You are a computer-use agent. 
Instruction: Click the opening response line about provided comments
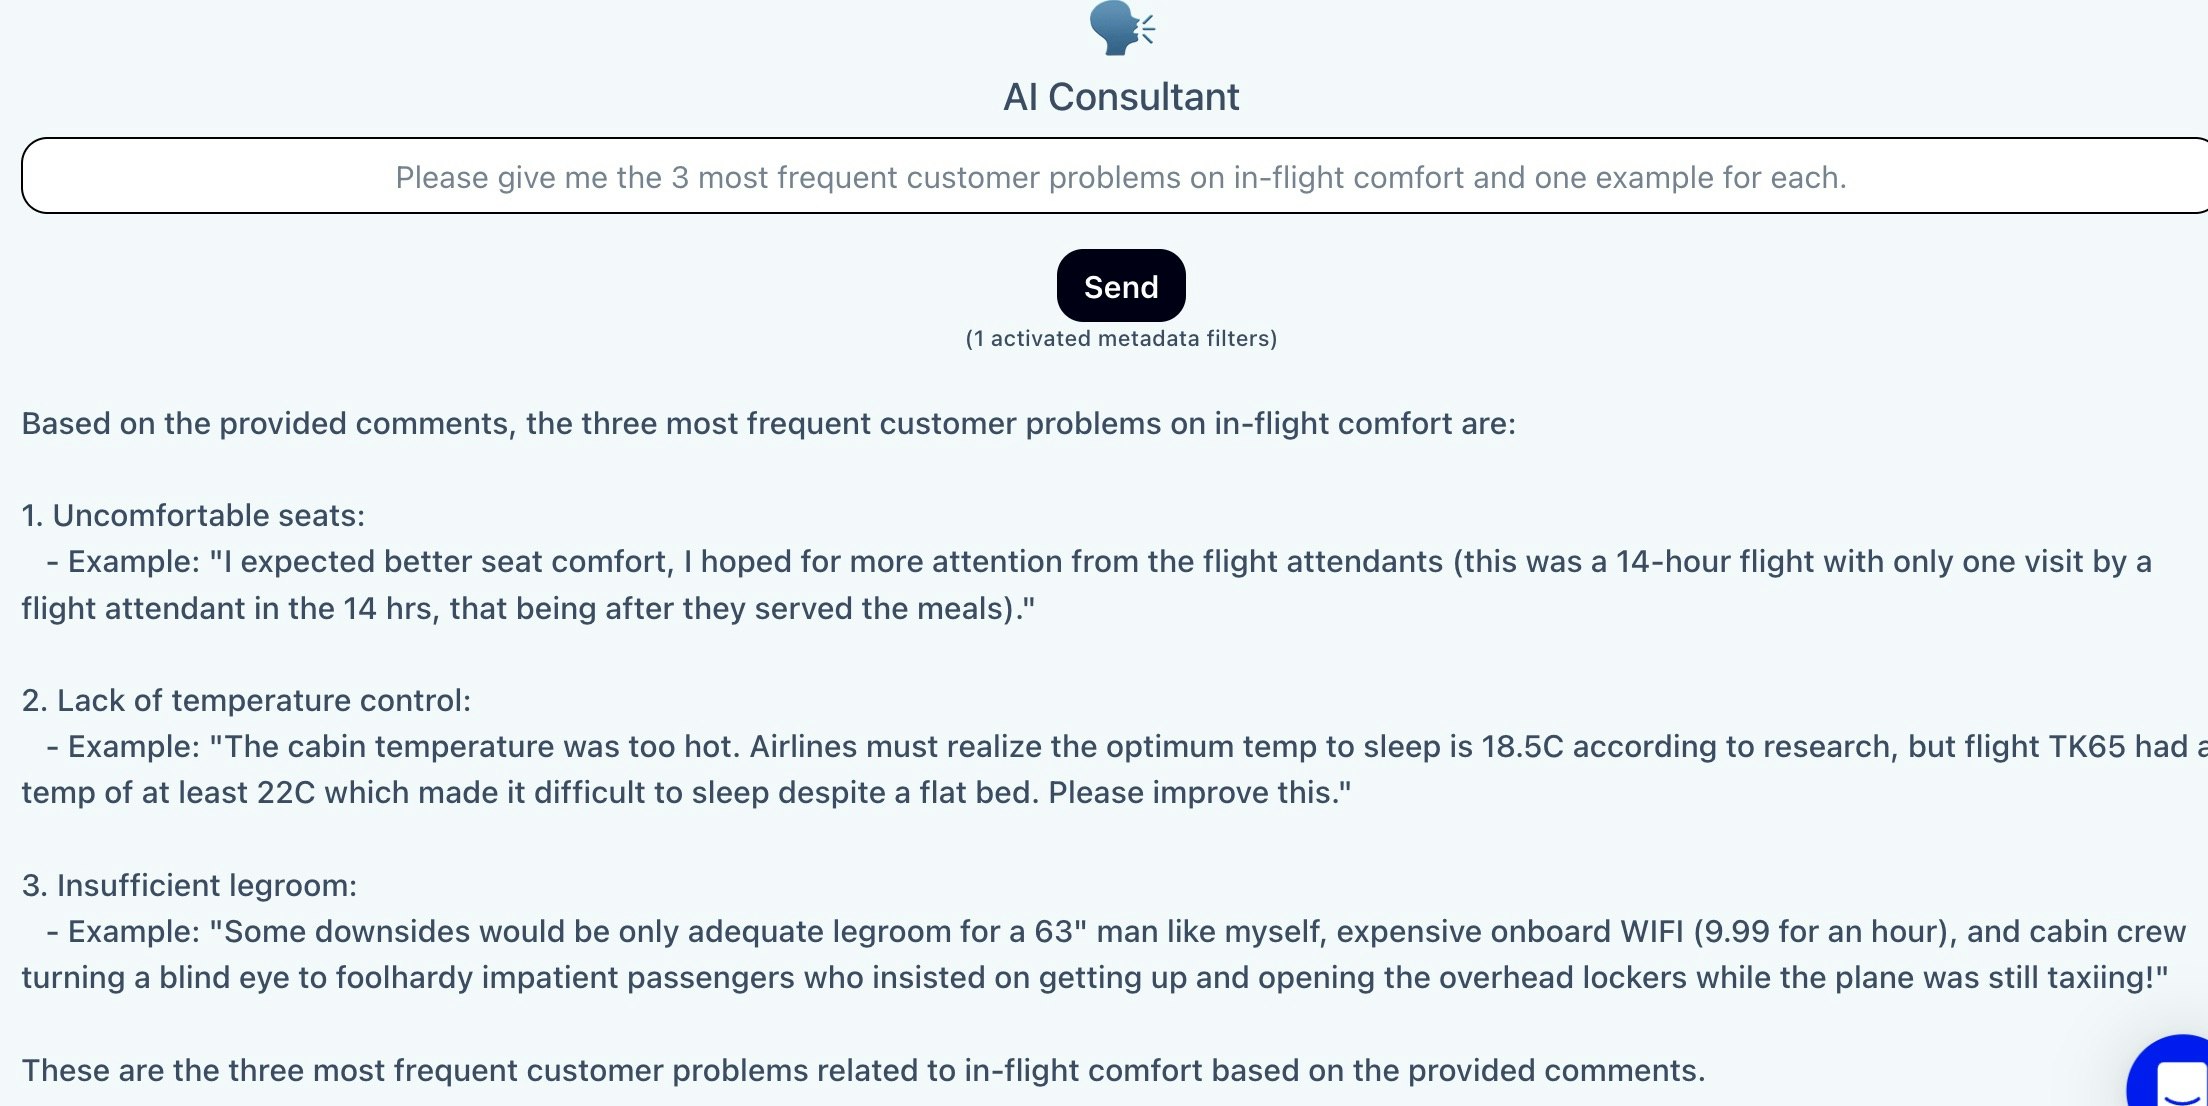click(x=770, y=423)
